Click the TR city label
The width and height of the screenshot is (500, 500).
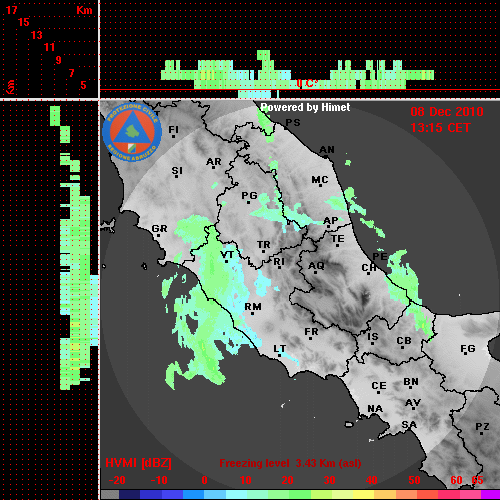(264, 245)
